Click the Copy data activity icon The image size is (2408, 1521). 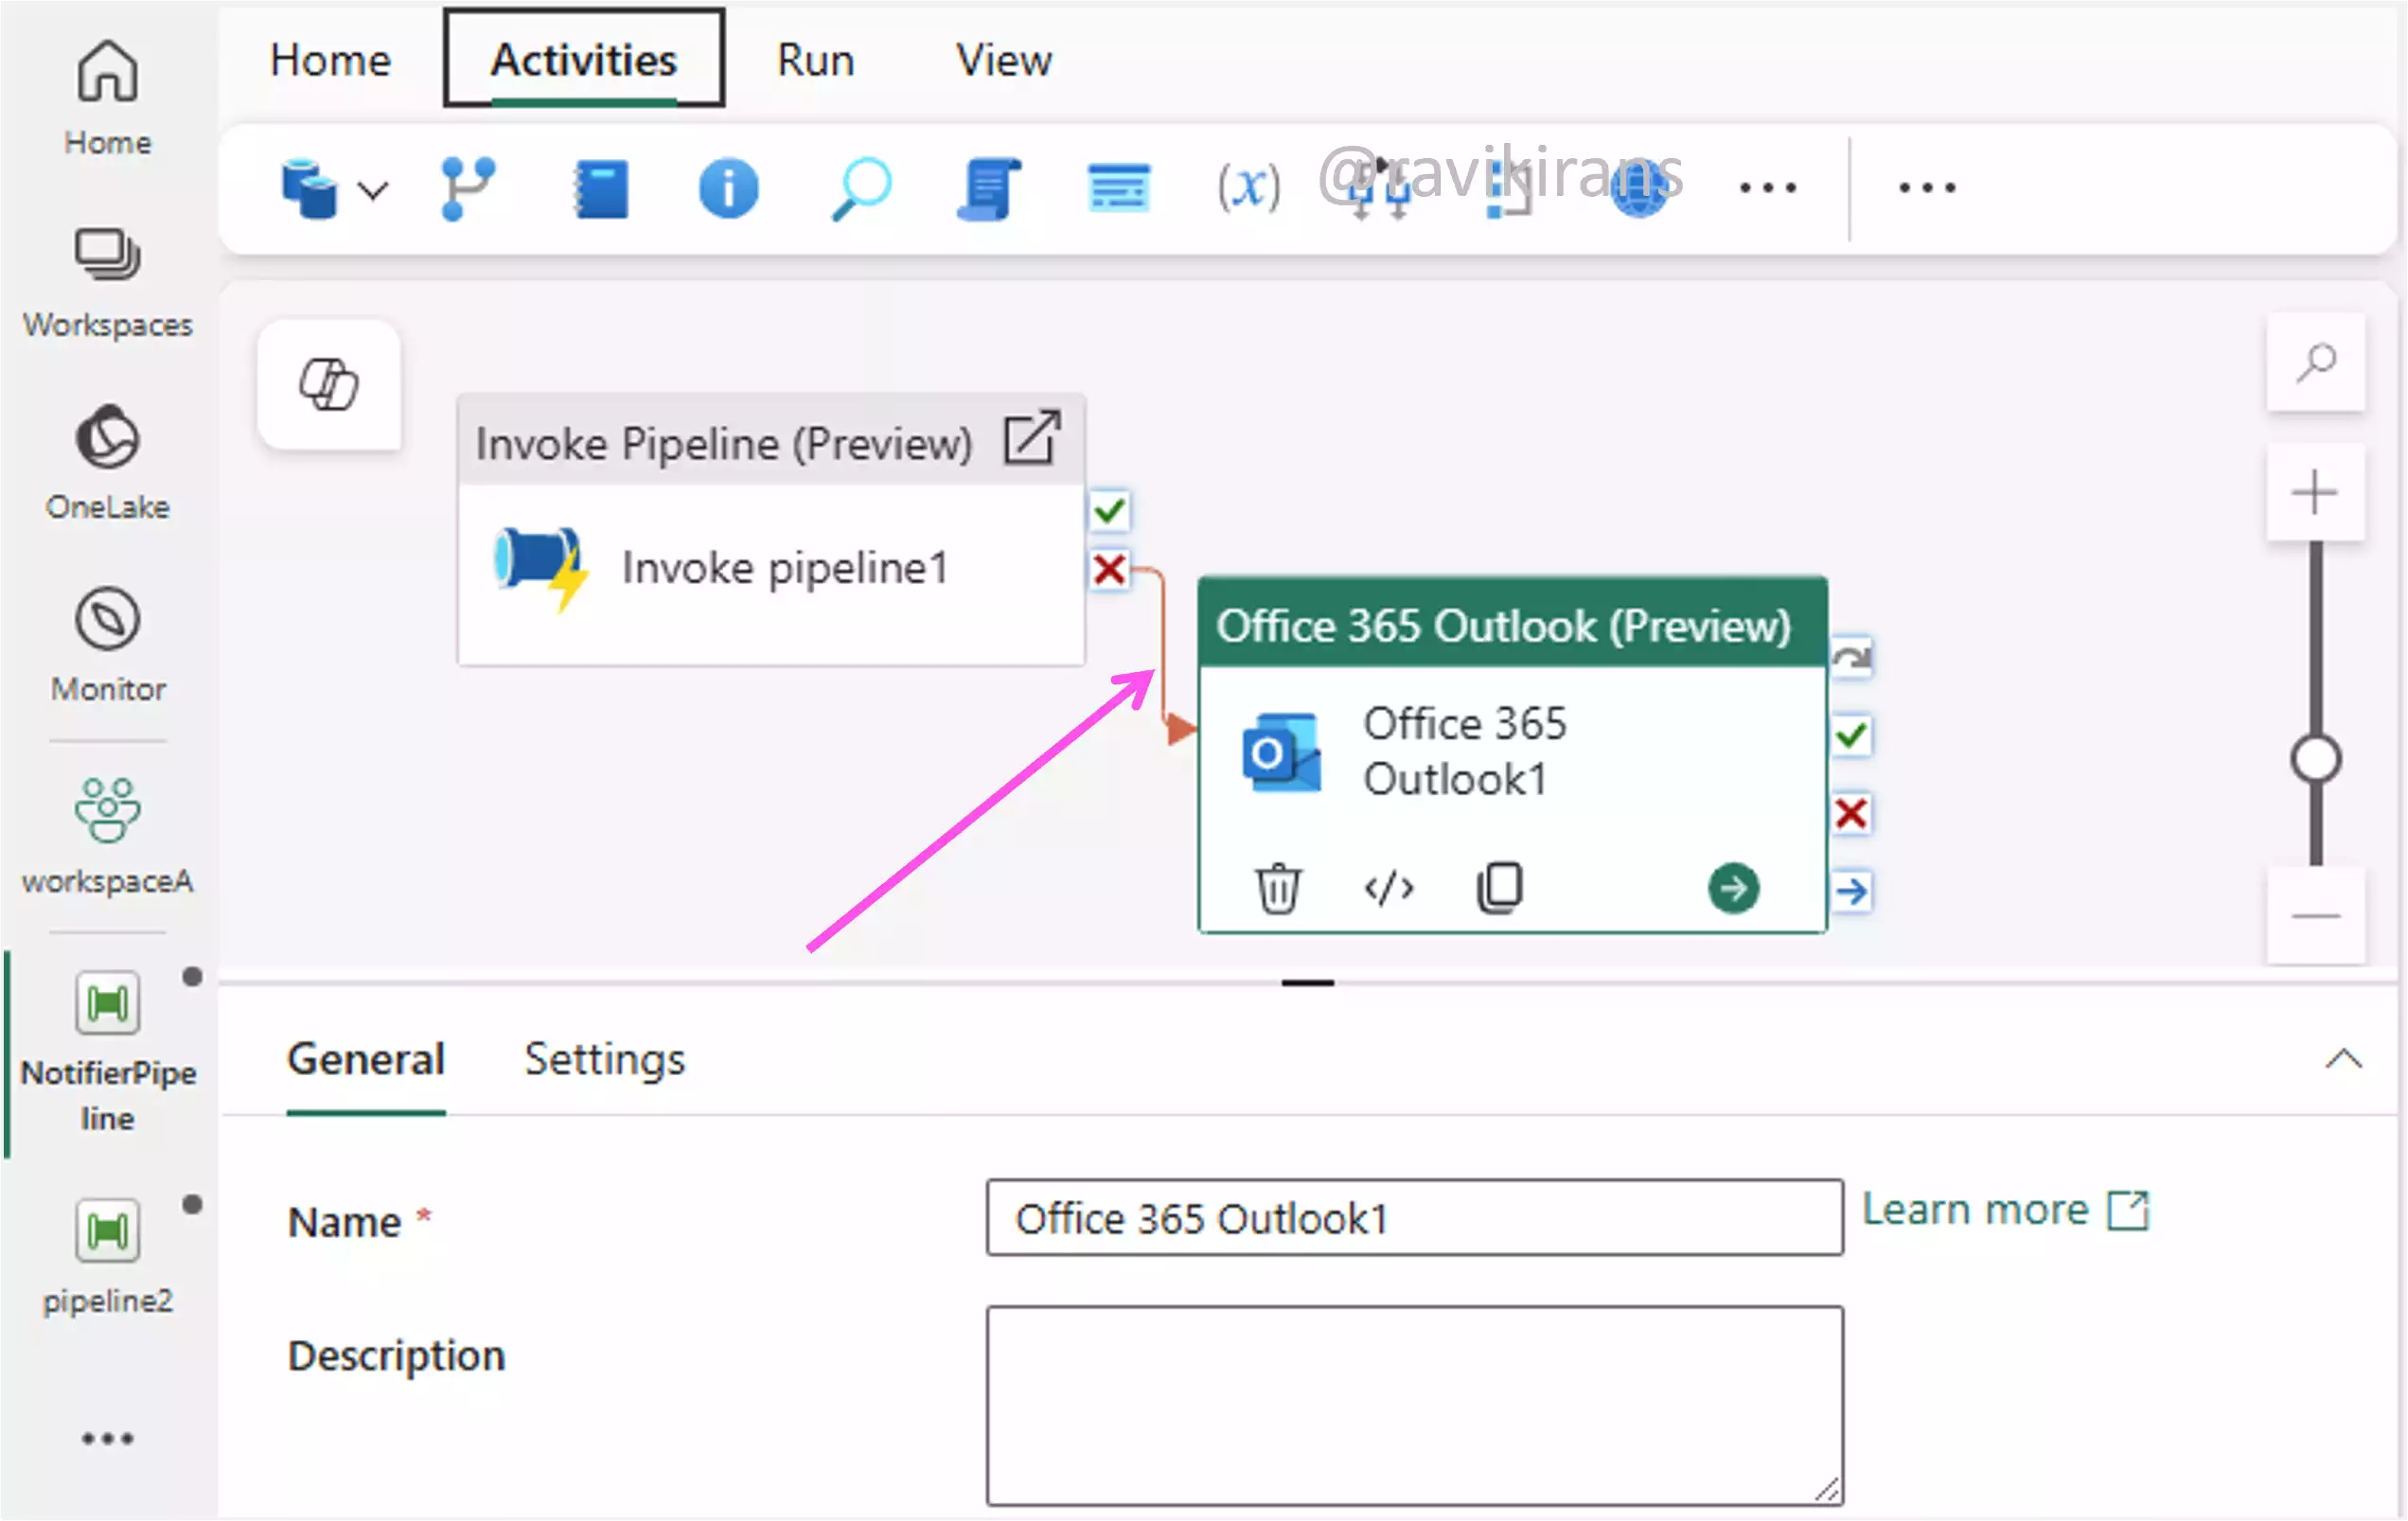309,189
